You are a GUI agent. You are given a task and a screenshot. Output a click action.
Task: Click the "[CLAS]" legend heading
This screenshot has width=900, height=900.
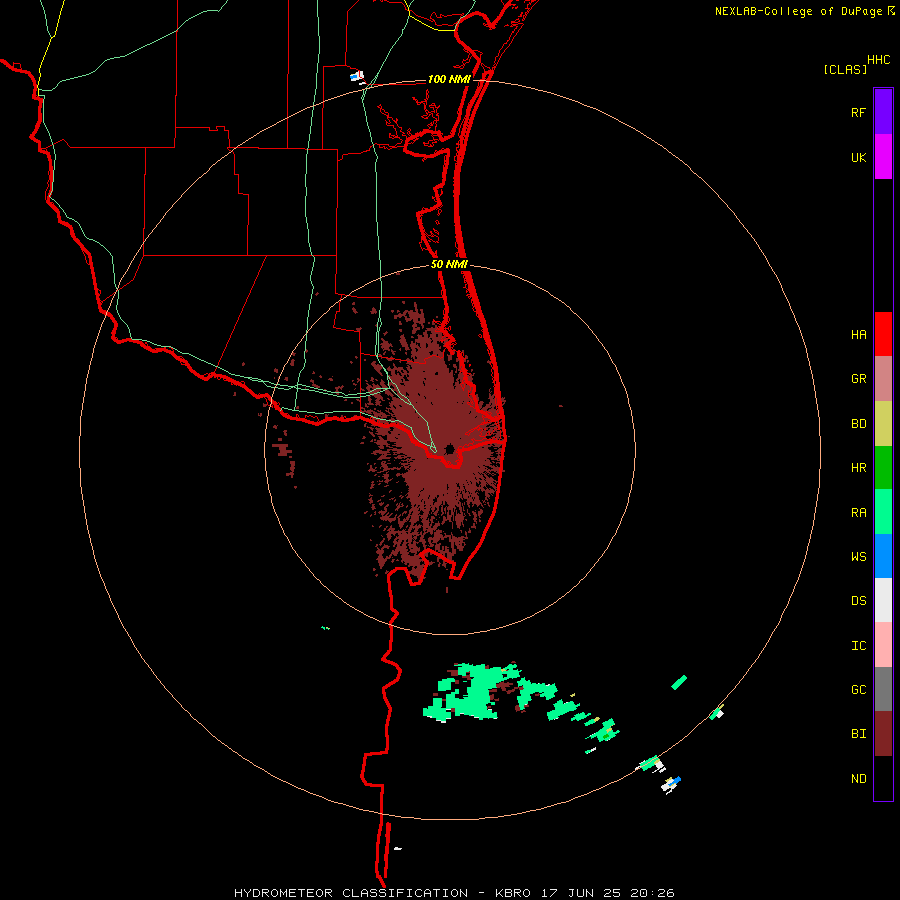(x=845, y=69)
